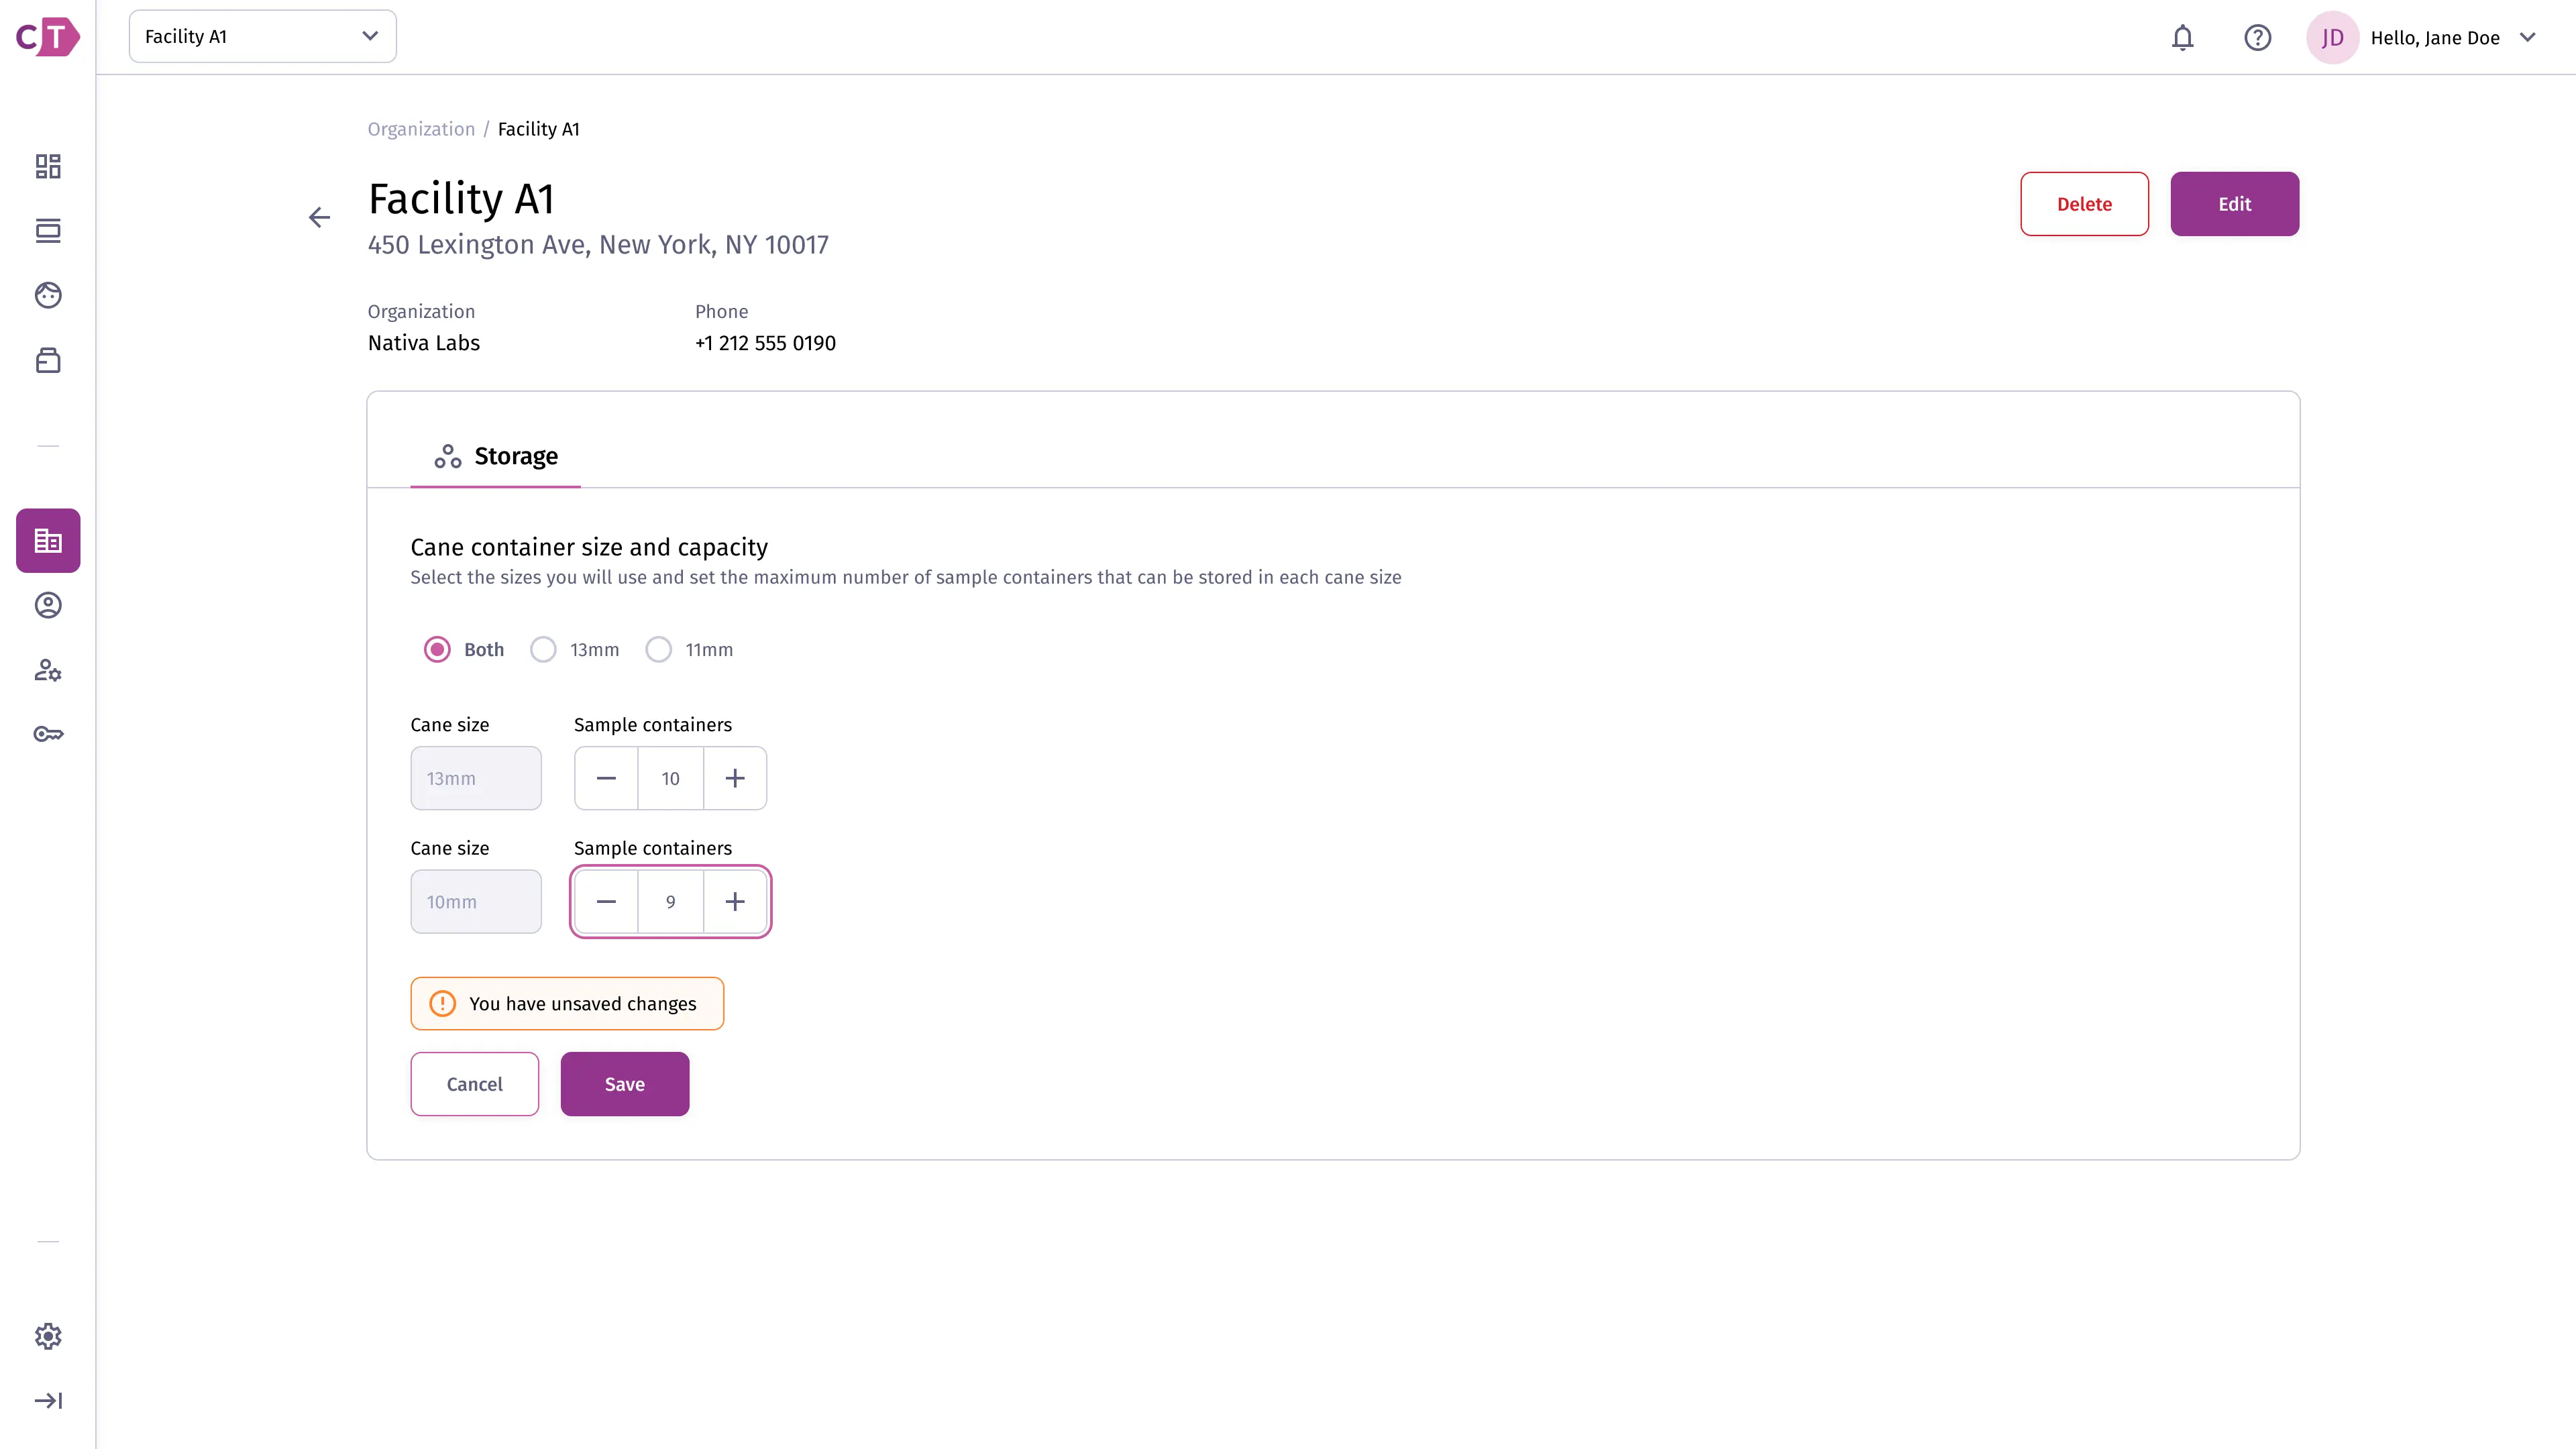This screenshot has height=1449, width=2576.
Task: Open the settings gear in sidebar
Action: click(x=48, y=1336)
